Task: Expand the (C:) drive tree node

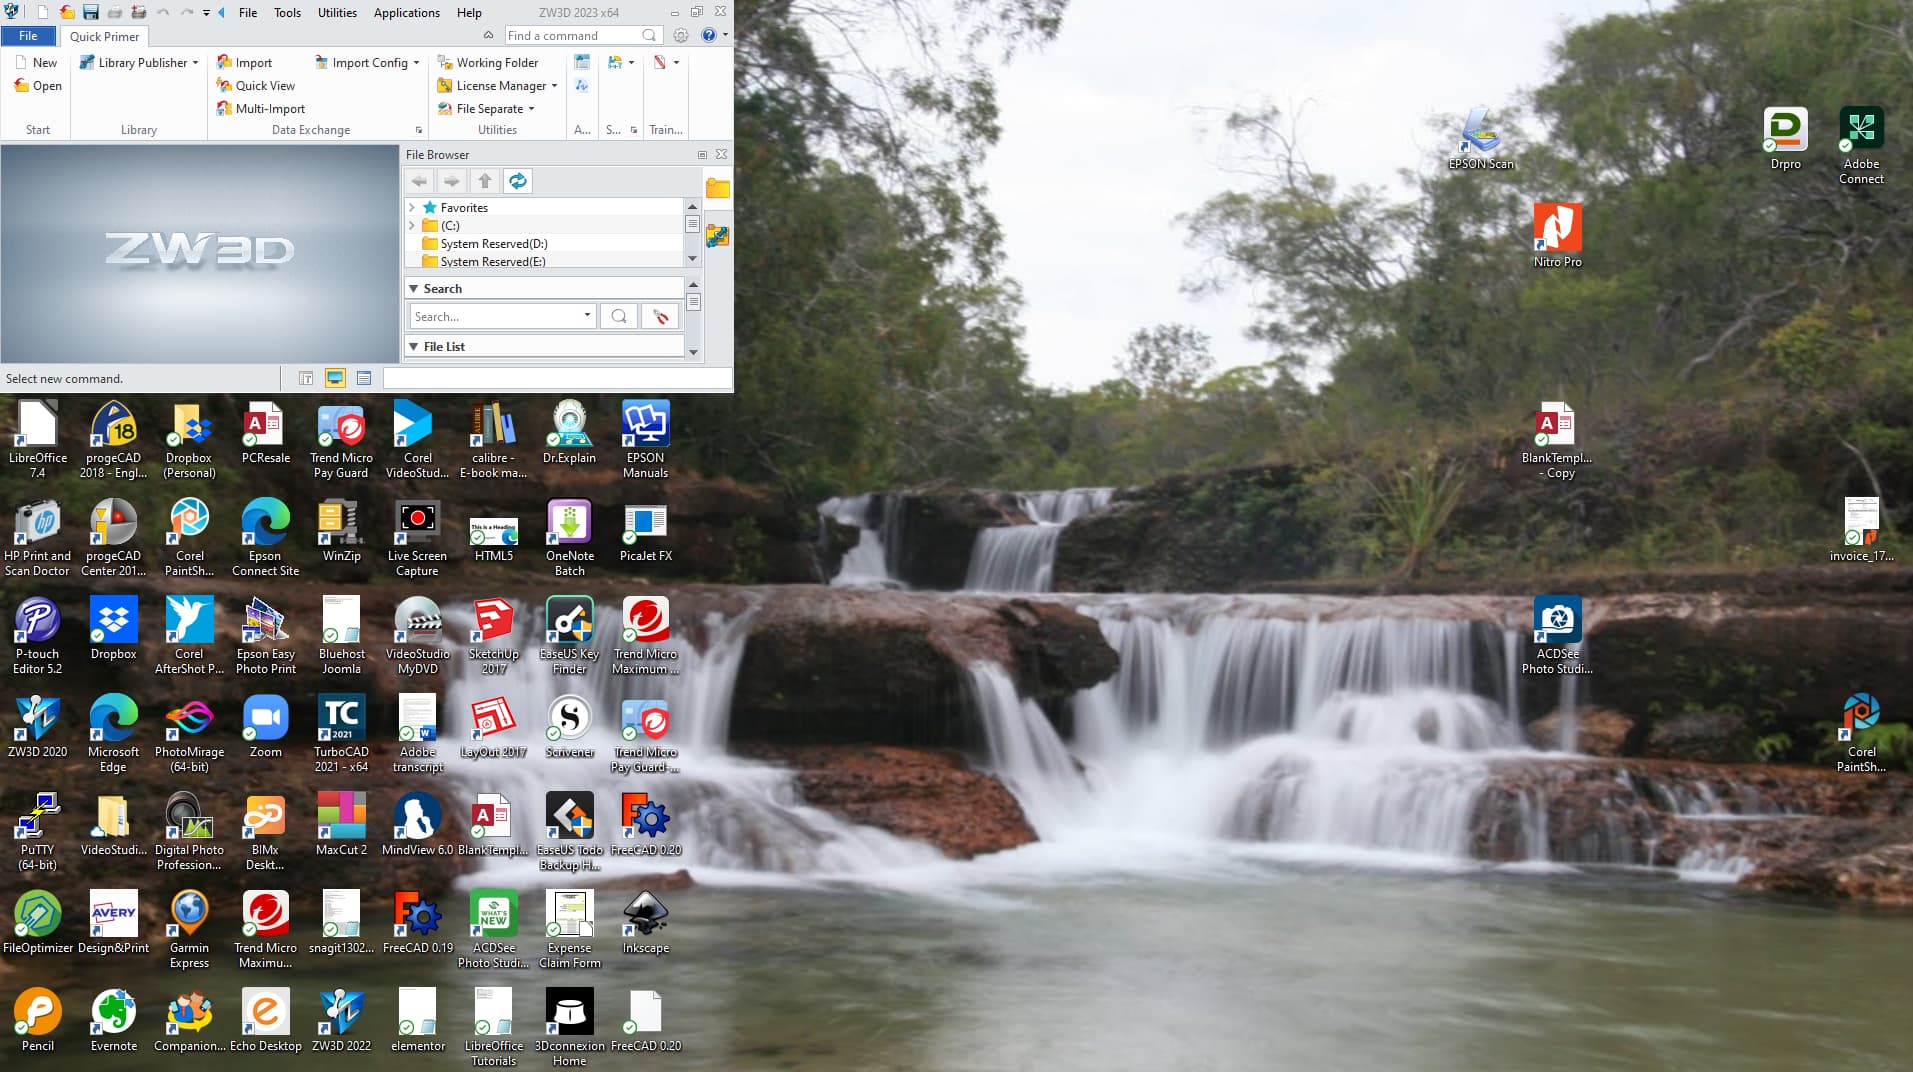Action: tap(412, 226)
